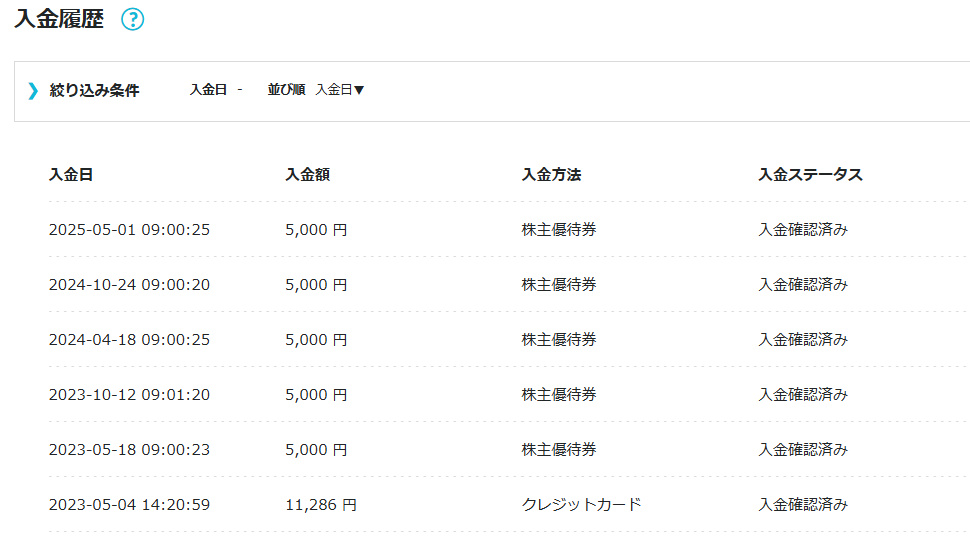
Task: Expand the 絞り込み条件 chevron arrow
Action: click(33, 91)
